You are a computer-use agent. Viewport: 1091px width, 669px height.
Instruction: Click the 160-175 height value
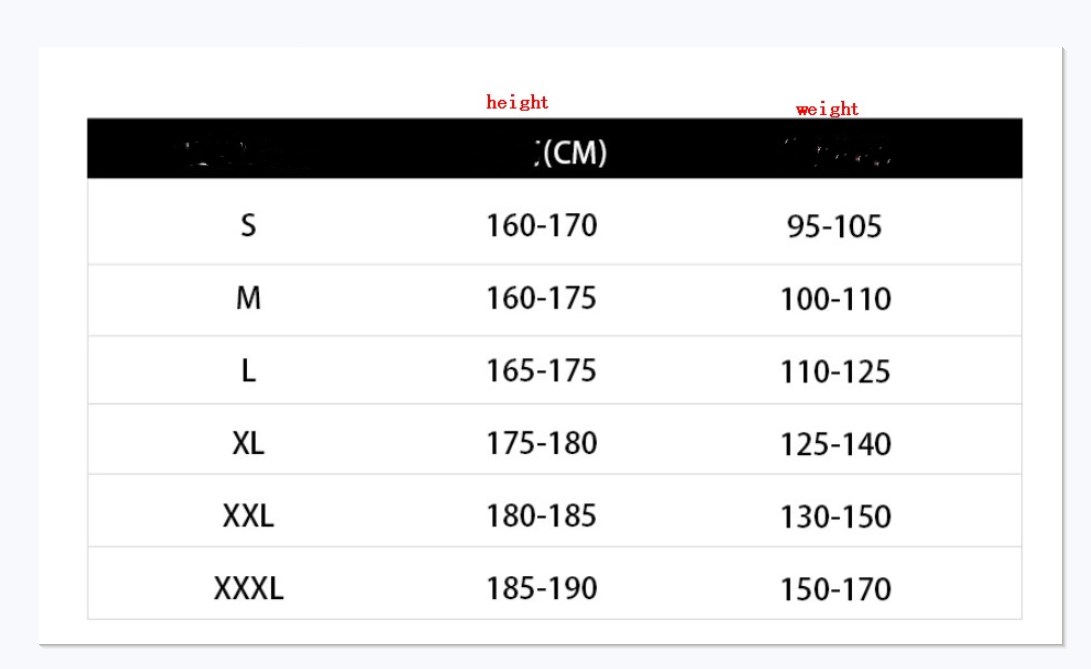541,298
